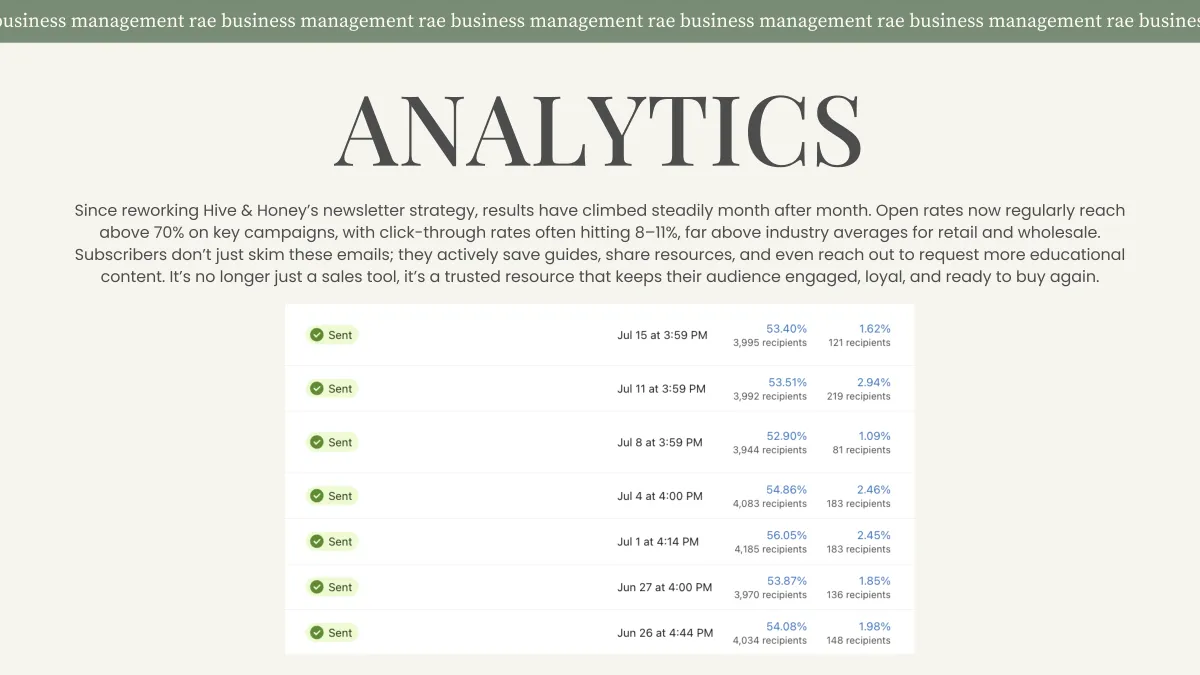Click the Jul 8 at 3:59 PM timestamp

point(659,442)
